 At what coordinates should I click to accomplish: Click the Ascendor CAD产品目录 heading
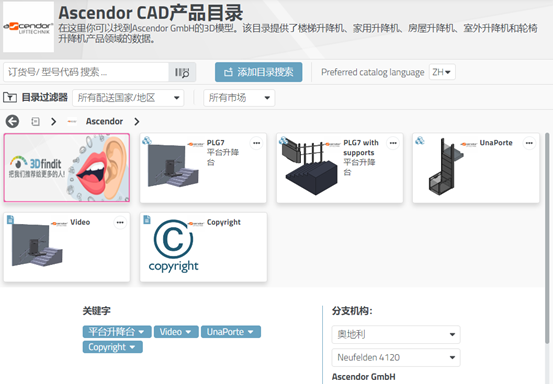pyautogui.click(x=151, y=13)
